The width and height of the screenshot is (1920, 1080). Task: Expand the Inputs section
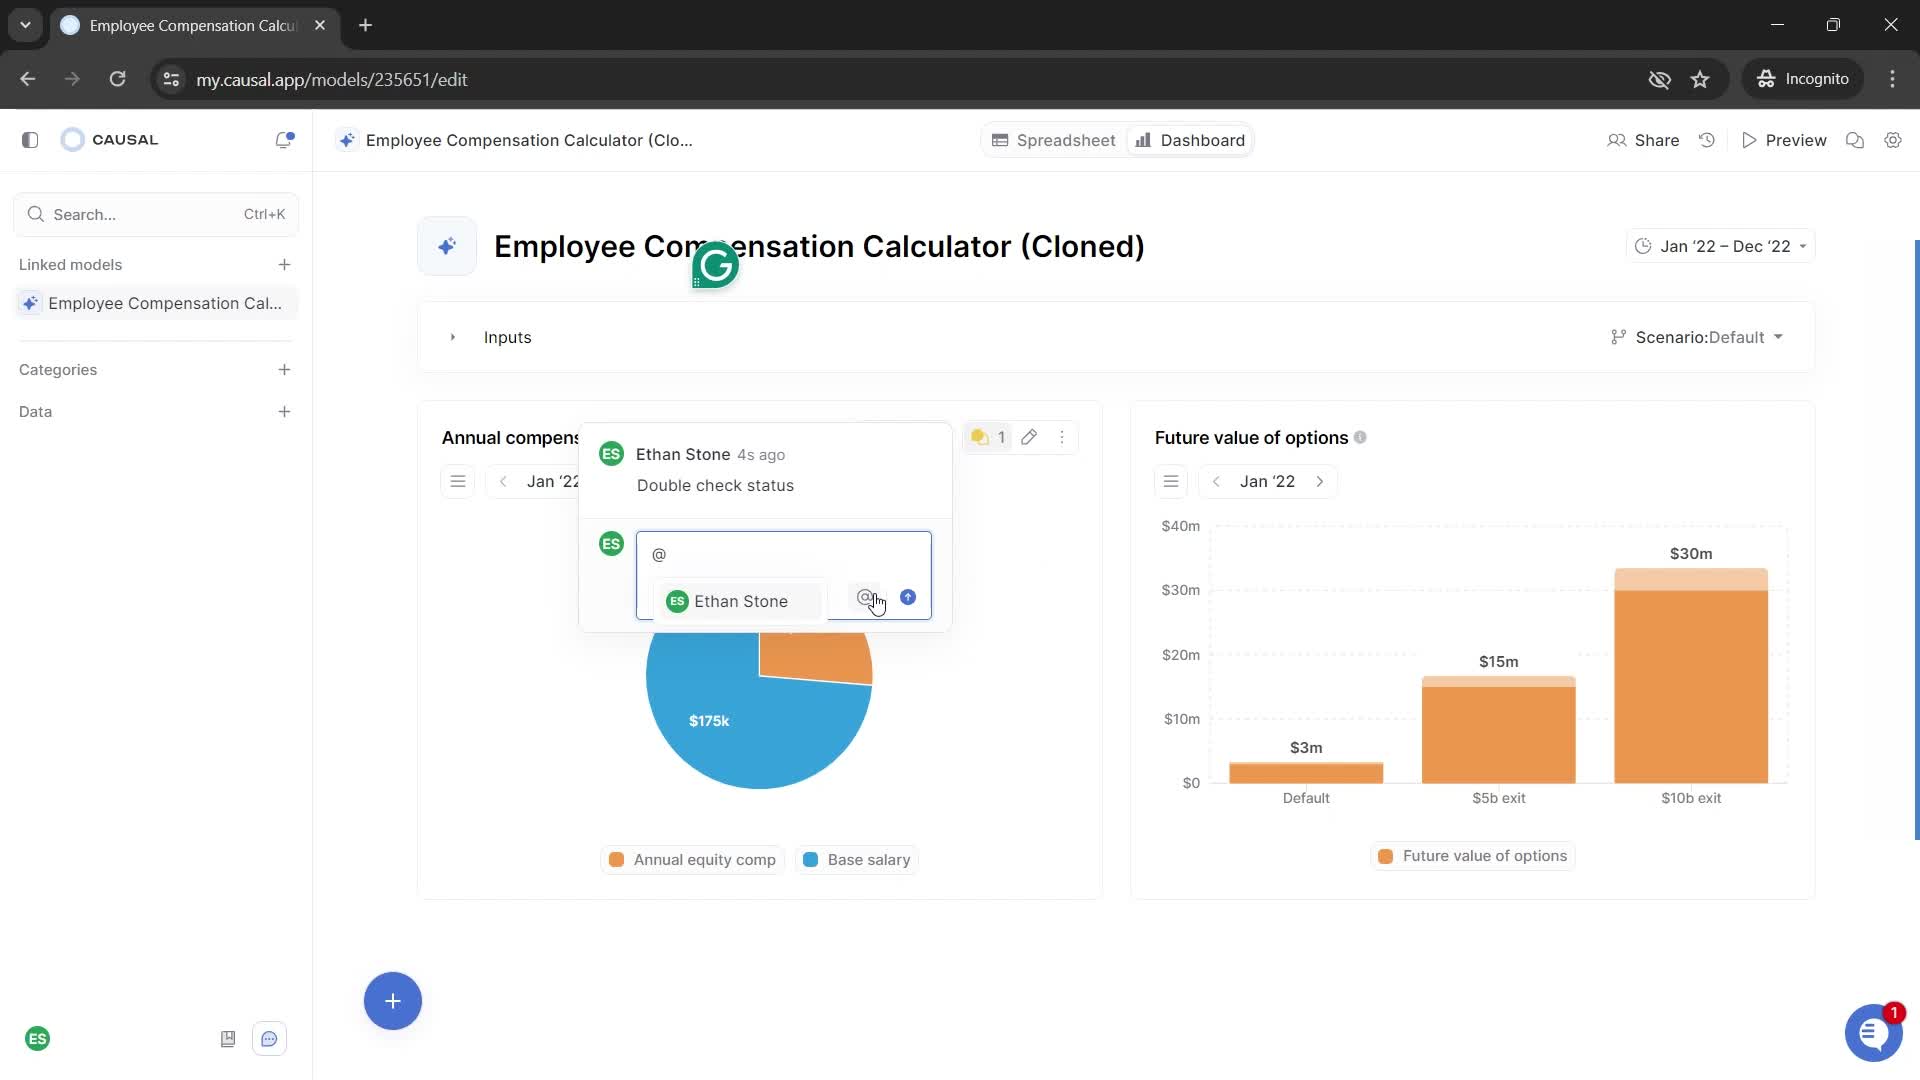coord(452,336)
